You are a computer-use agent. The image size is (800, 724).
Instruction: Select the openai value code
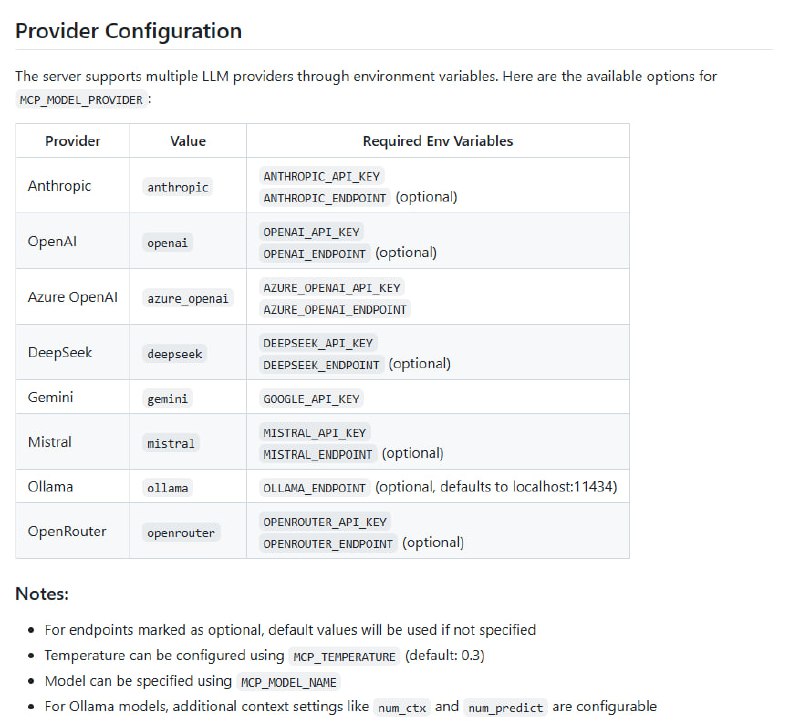168,243
